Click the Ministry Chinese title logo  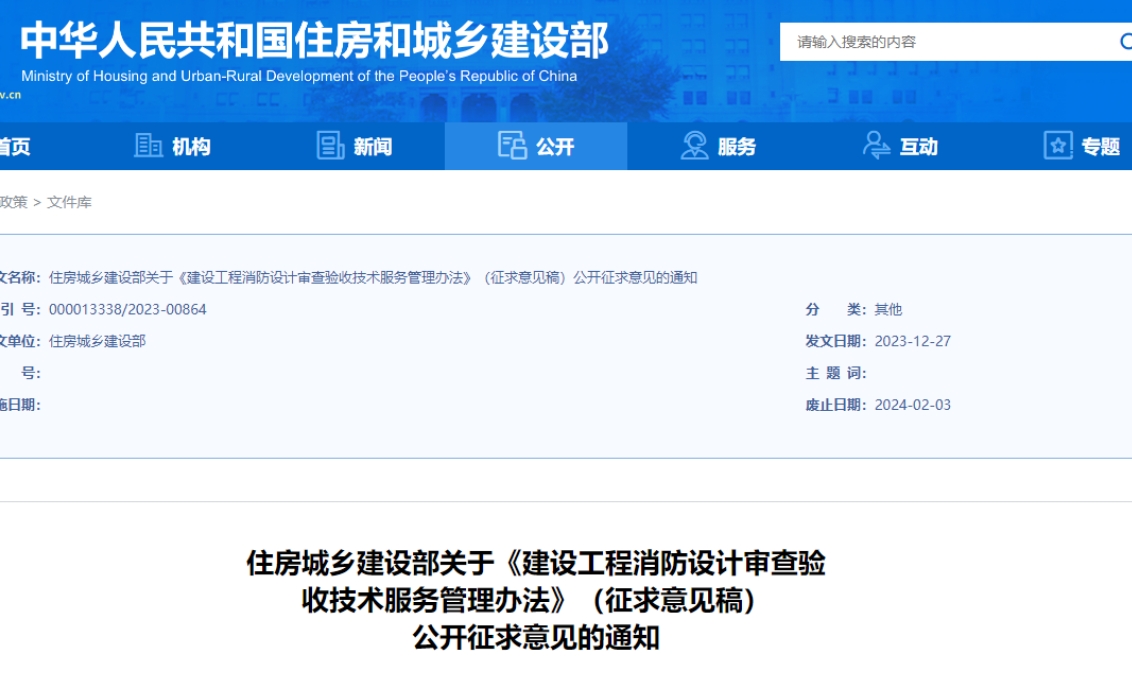coord(315,40)
